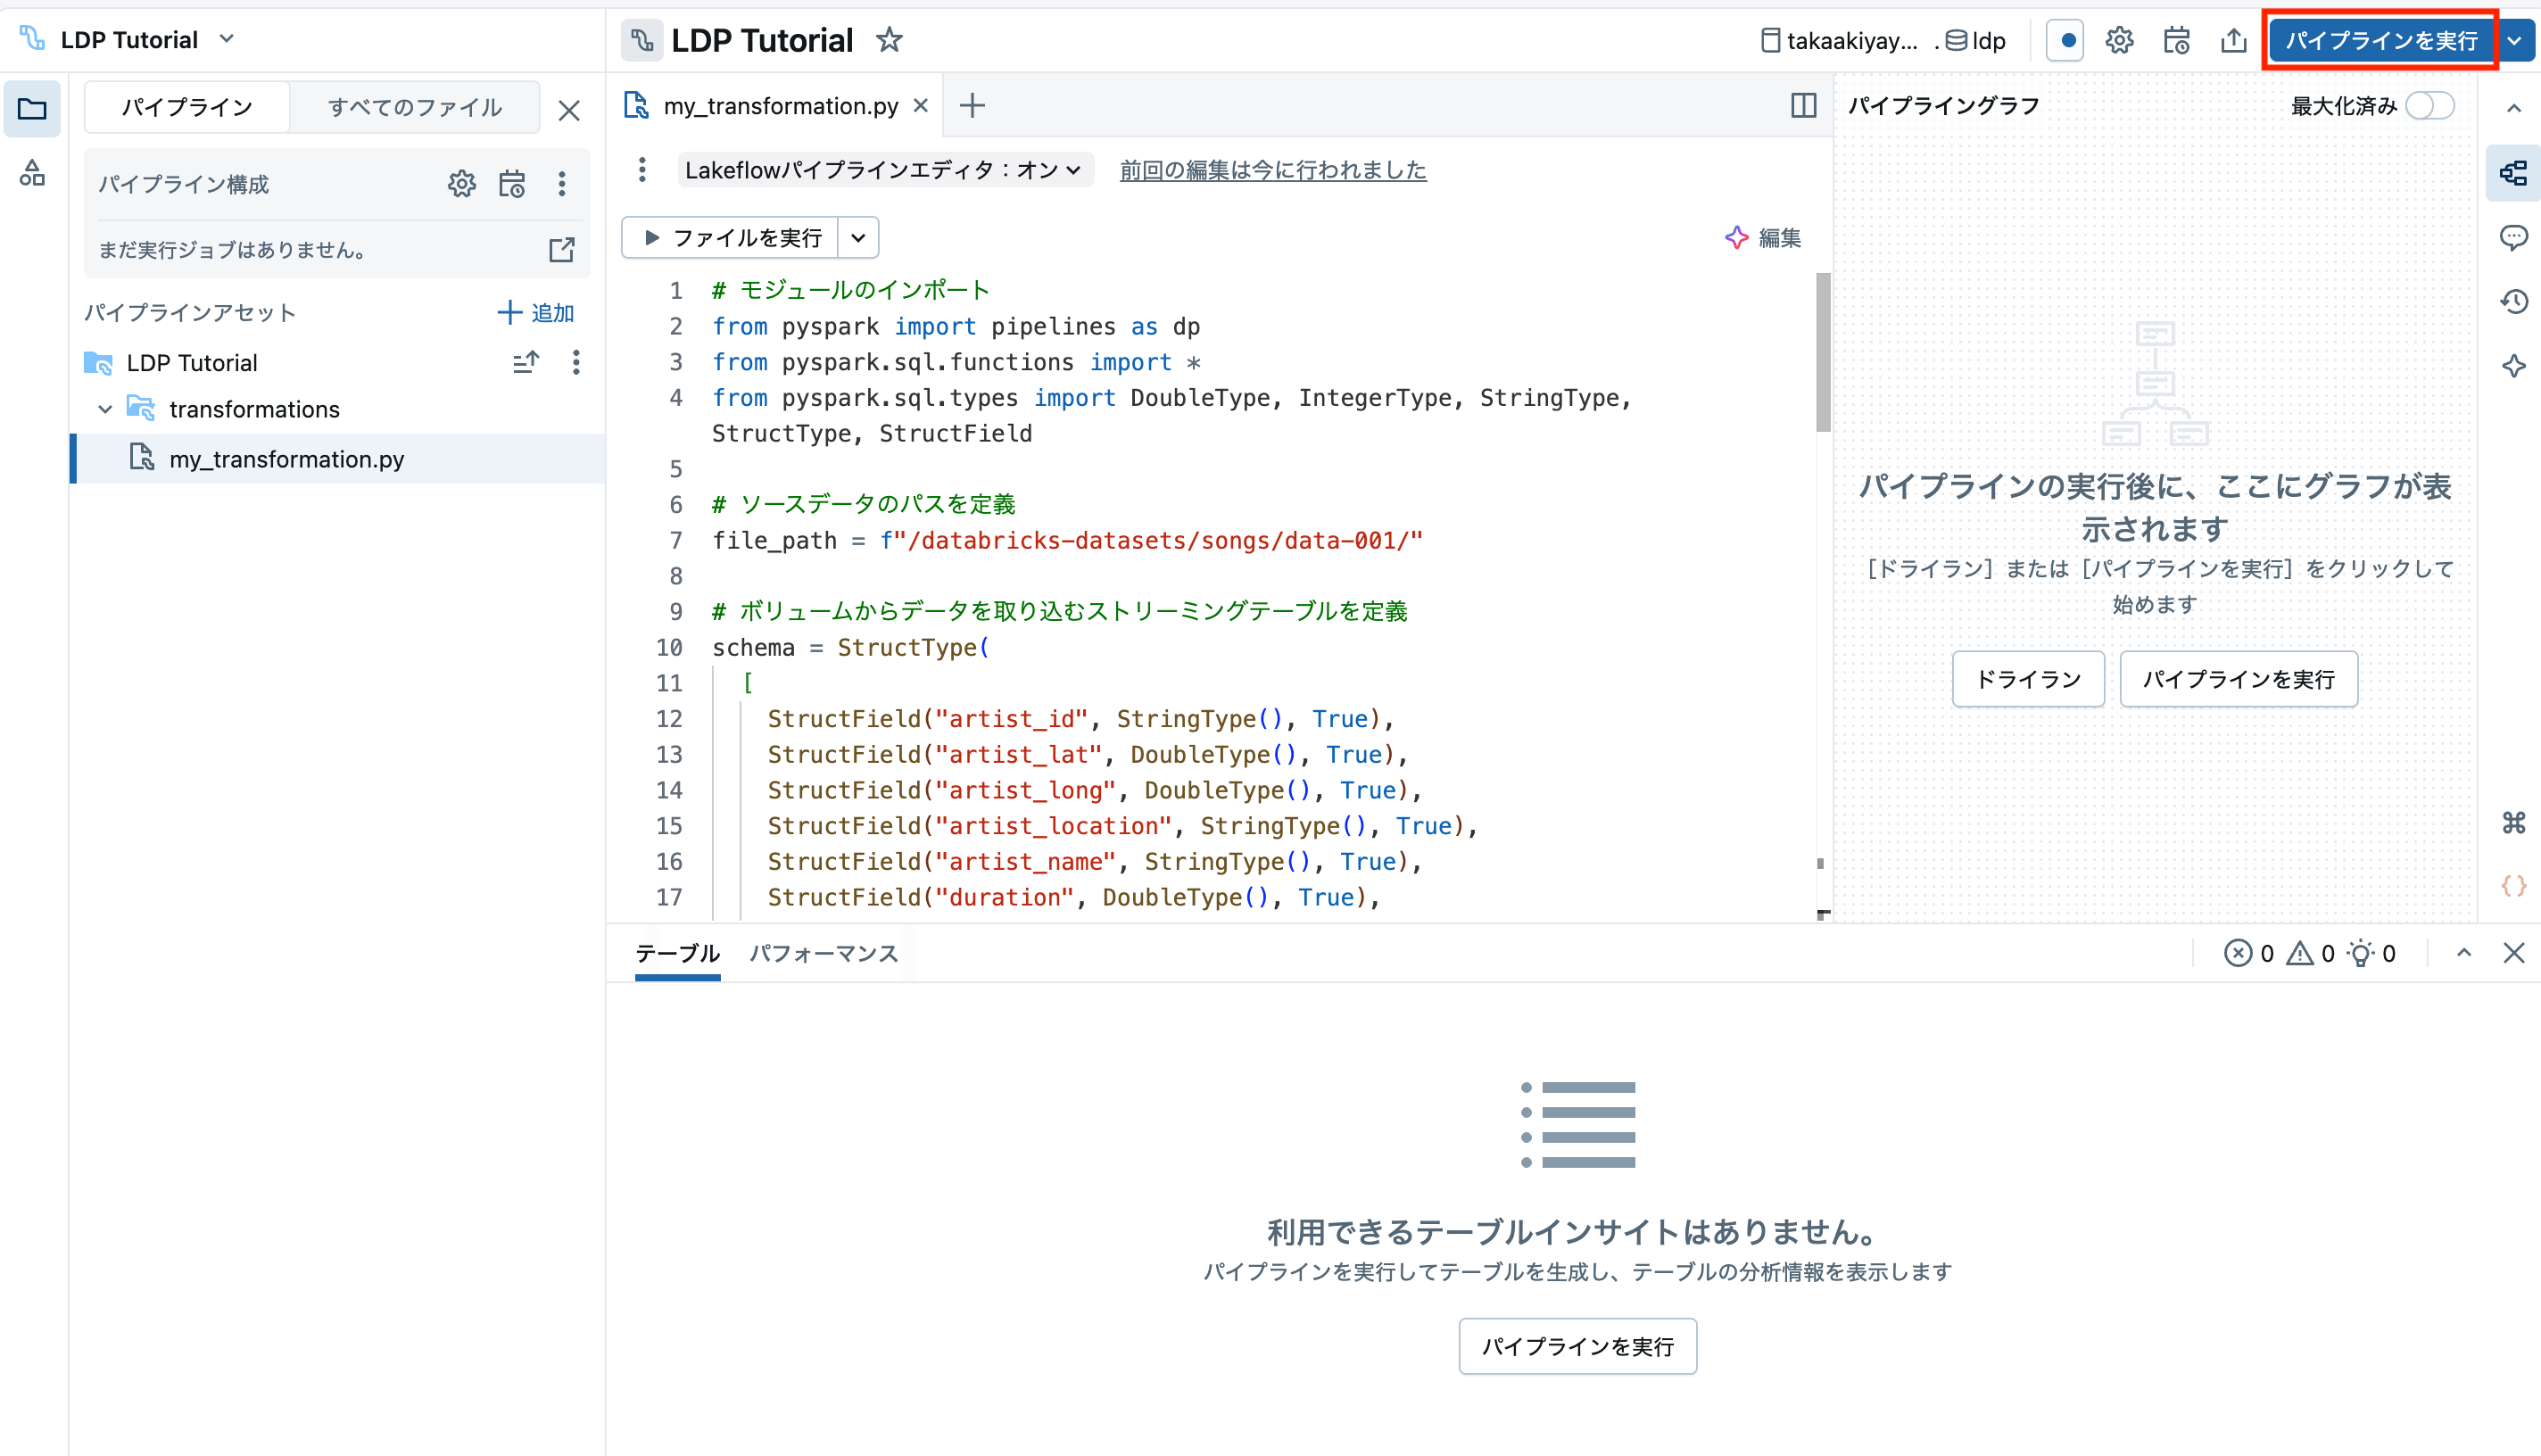Viewport: 2541px width, 1456px height.
Task: Switch to the すべてのファイル tab
Action: click(415, 107)
